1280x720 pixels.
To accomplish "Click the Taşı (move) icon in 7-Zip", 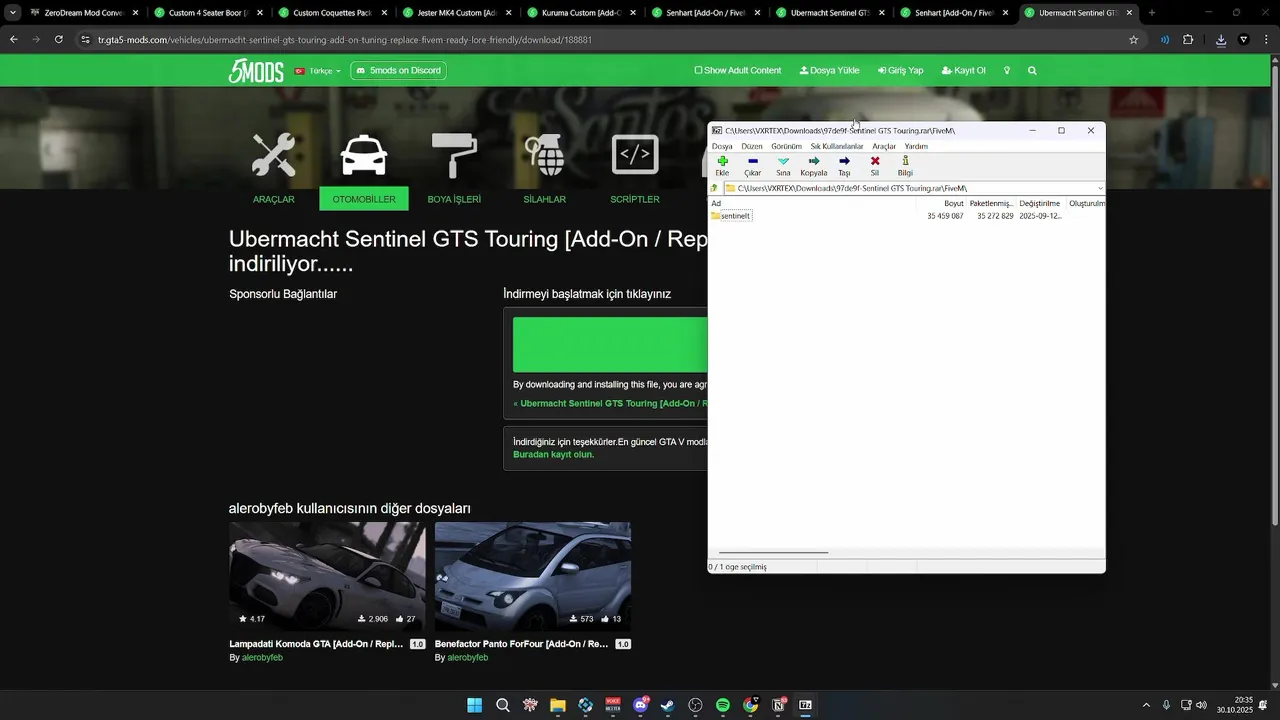I will coord(844,161).
